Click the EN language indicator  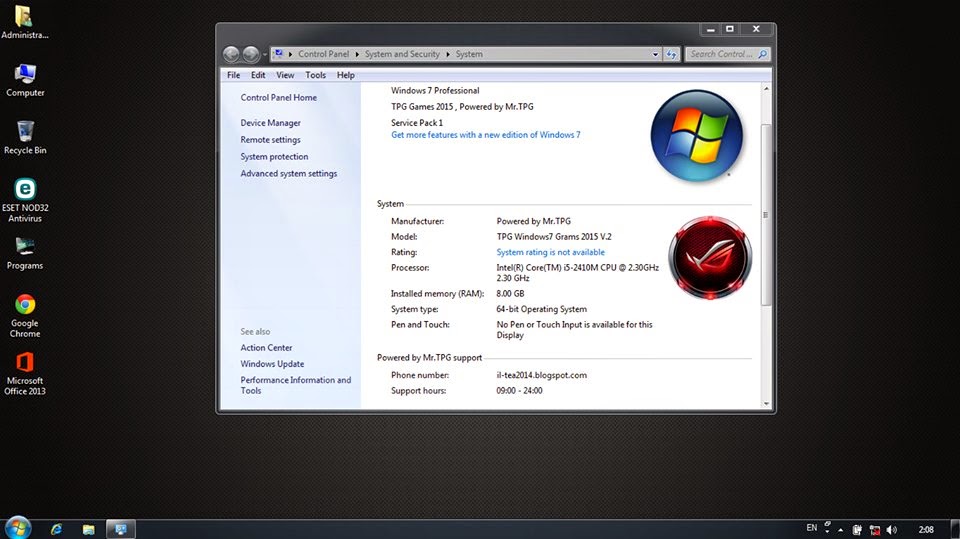[812, 527]
